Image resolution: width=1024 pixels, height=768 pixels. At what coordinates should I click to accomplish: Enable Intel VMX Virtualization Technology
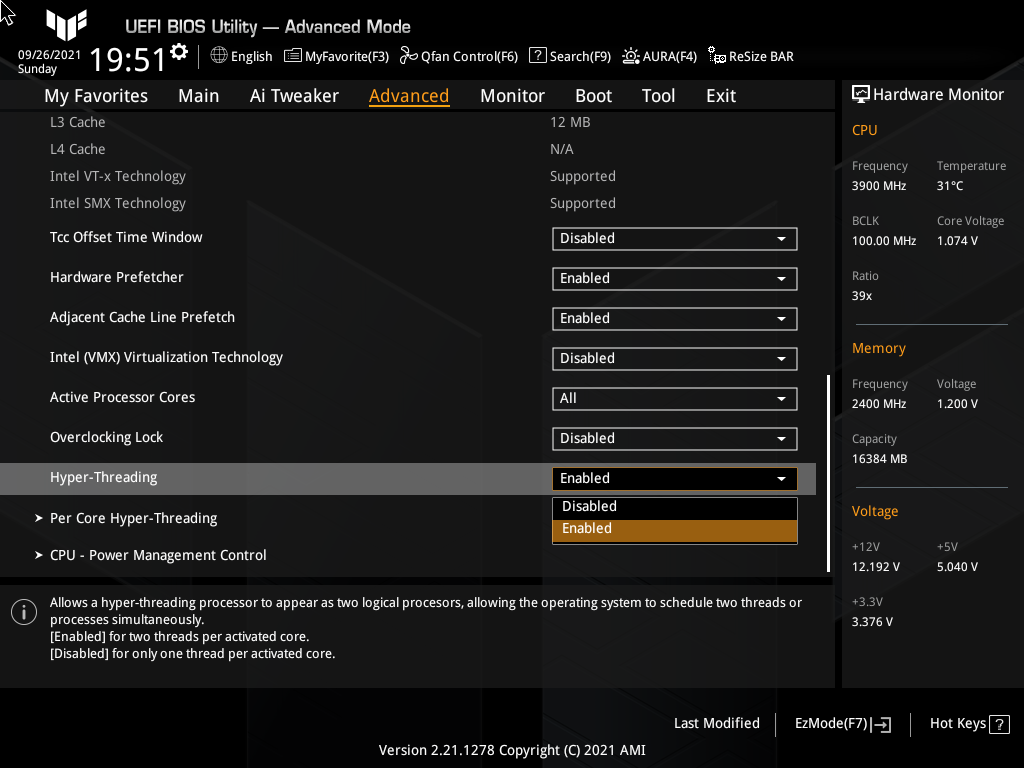point(674,358)
